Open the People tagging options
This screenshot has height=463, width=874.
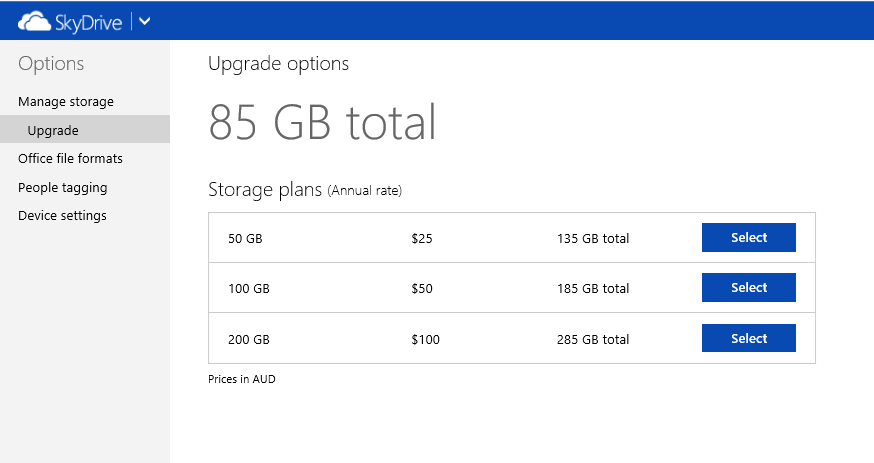click(62, 188)
